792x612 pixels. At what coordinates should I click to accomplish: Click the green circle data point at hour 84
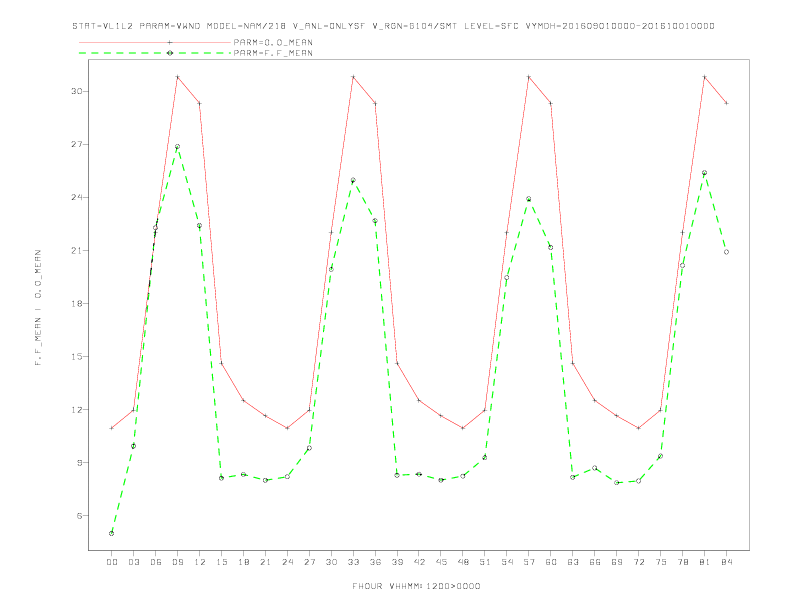pyautogui.click(x=726, y=252)
